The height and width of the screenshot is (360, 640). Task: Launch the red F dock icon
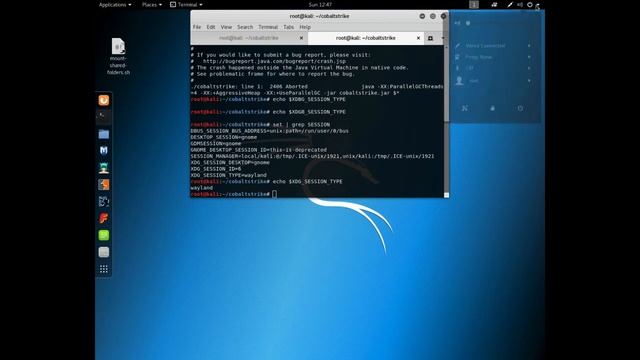[x=104, y=218]
